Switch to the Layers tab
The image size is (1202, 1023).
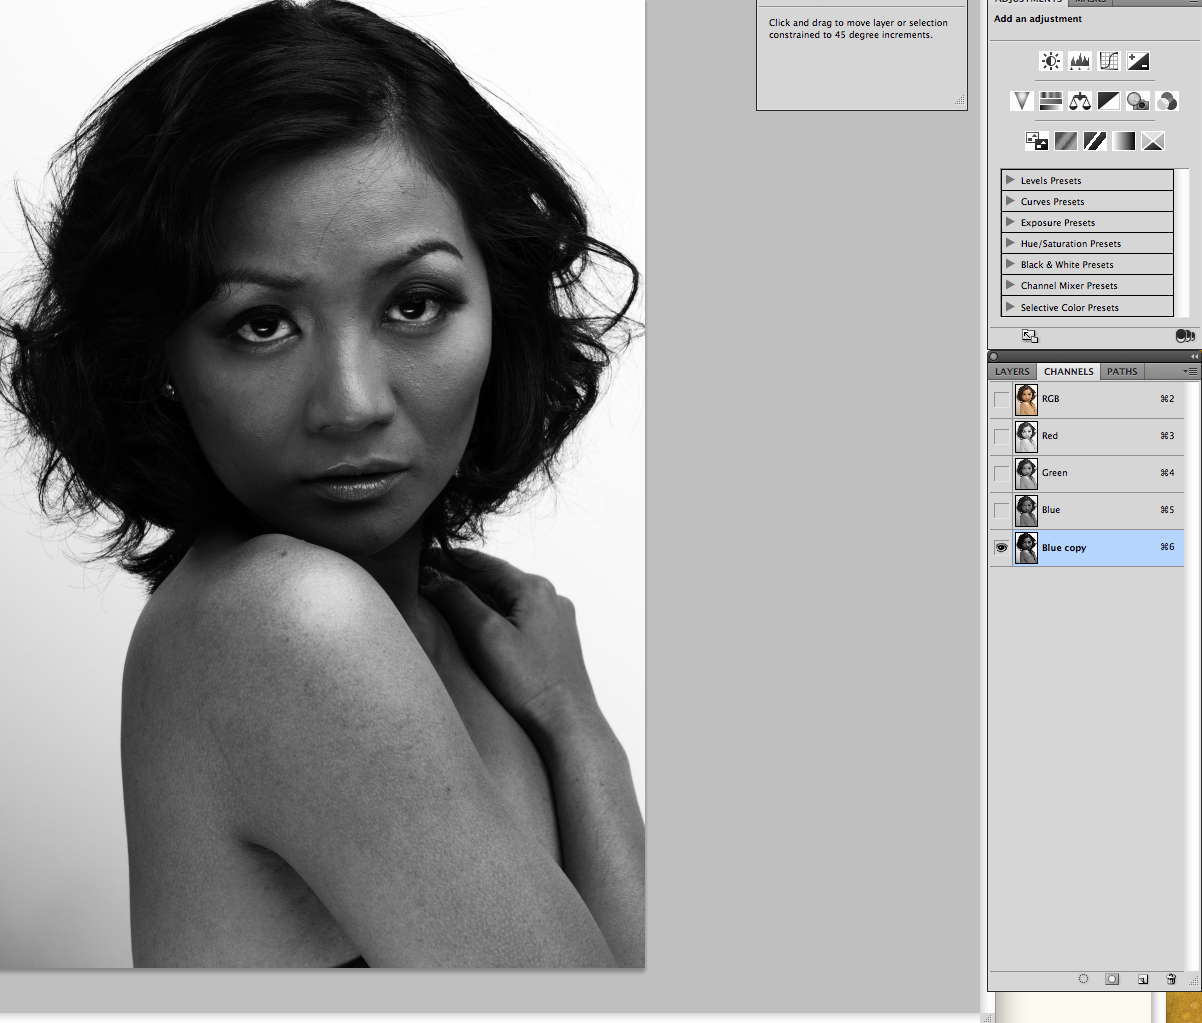point(1012,372)
